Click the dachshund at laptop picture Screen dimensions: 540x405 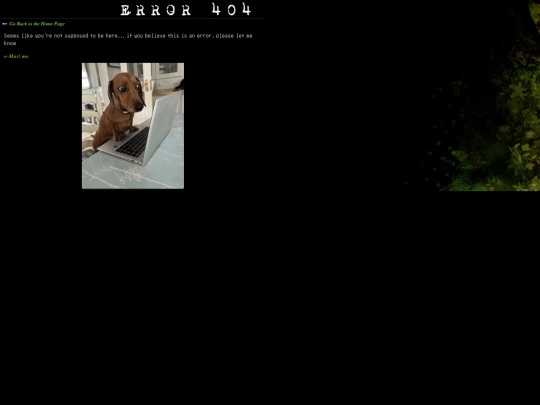133,126
